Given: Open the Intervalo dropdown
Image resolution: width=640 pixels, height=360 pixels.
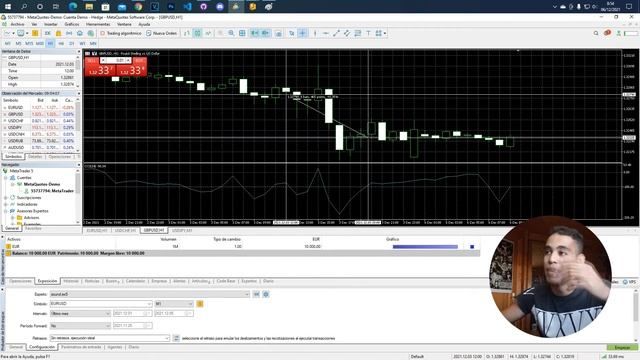Looking at the screenshot, I should click(108, 313).
